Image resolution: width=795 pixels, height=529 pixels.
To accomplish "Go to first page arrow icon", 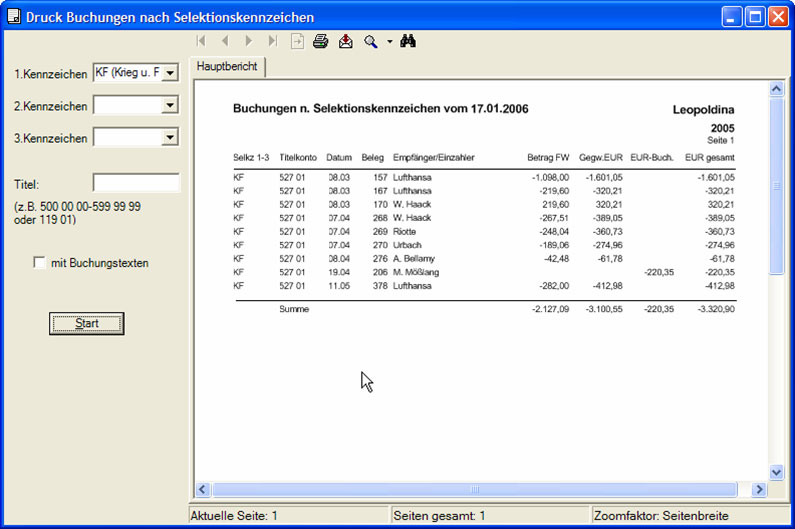I will (x=202, y=41).
